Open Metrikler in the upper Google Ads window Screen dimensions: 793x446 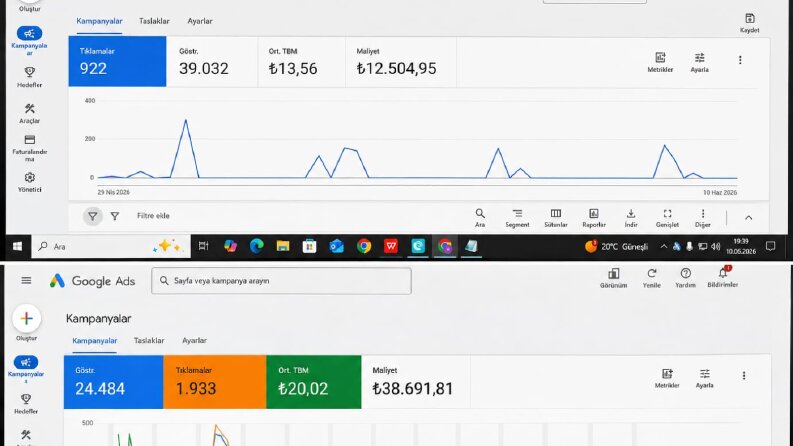coord(660,62)
